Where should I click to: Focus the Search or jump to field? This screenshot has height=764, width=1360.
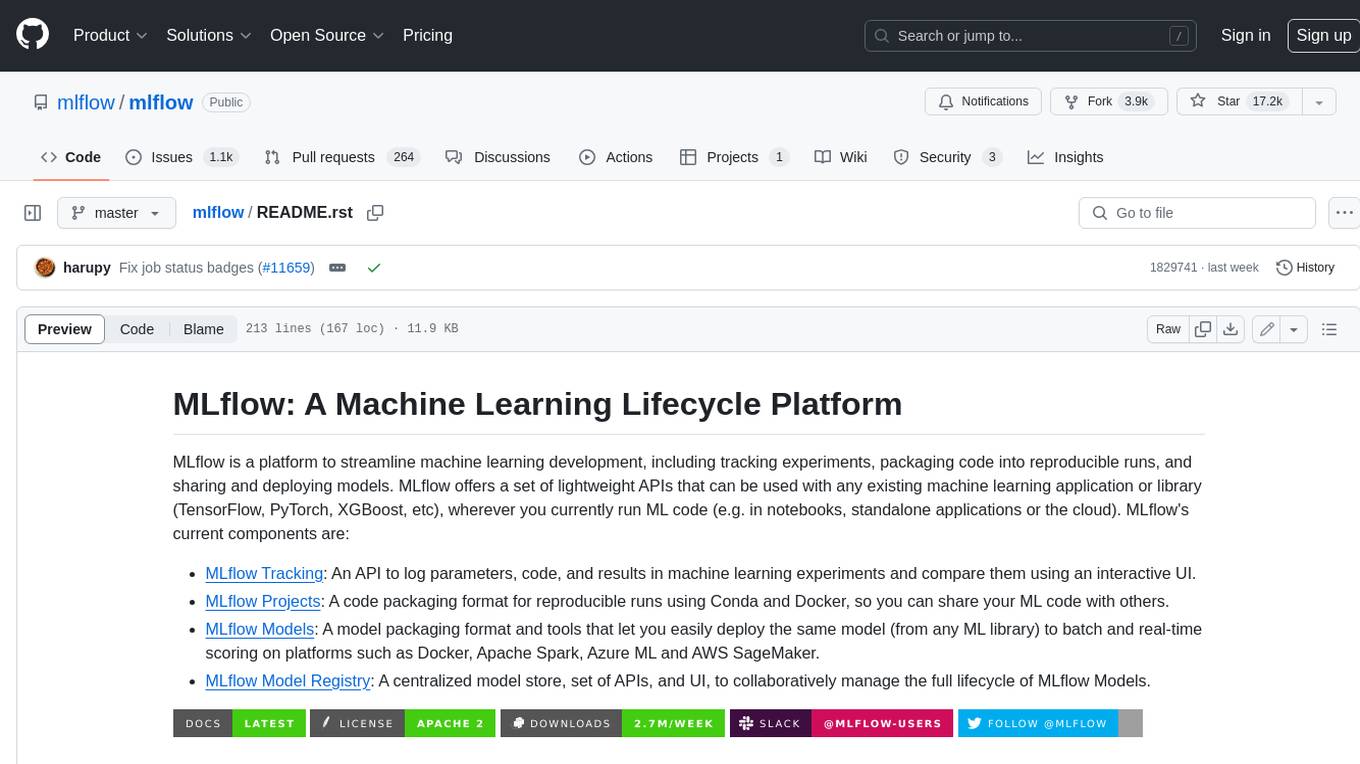(1031, 36)
